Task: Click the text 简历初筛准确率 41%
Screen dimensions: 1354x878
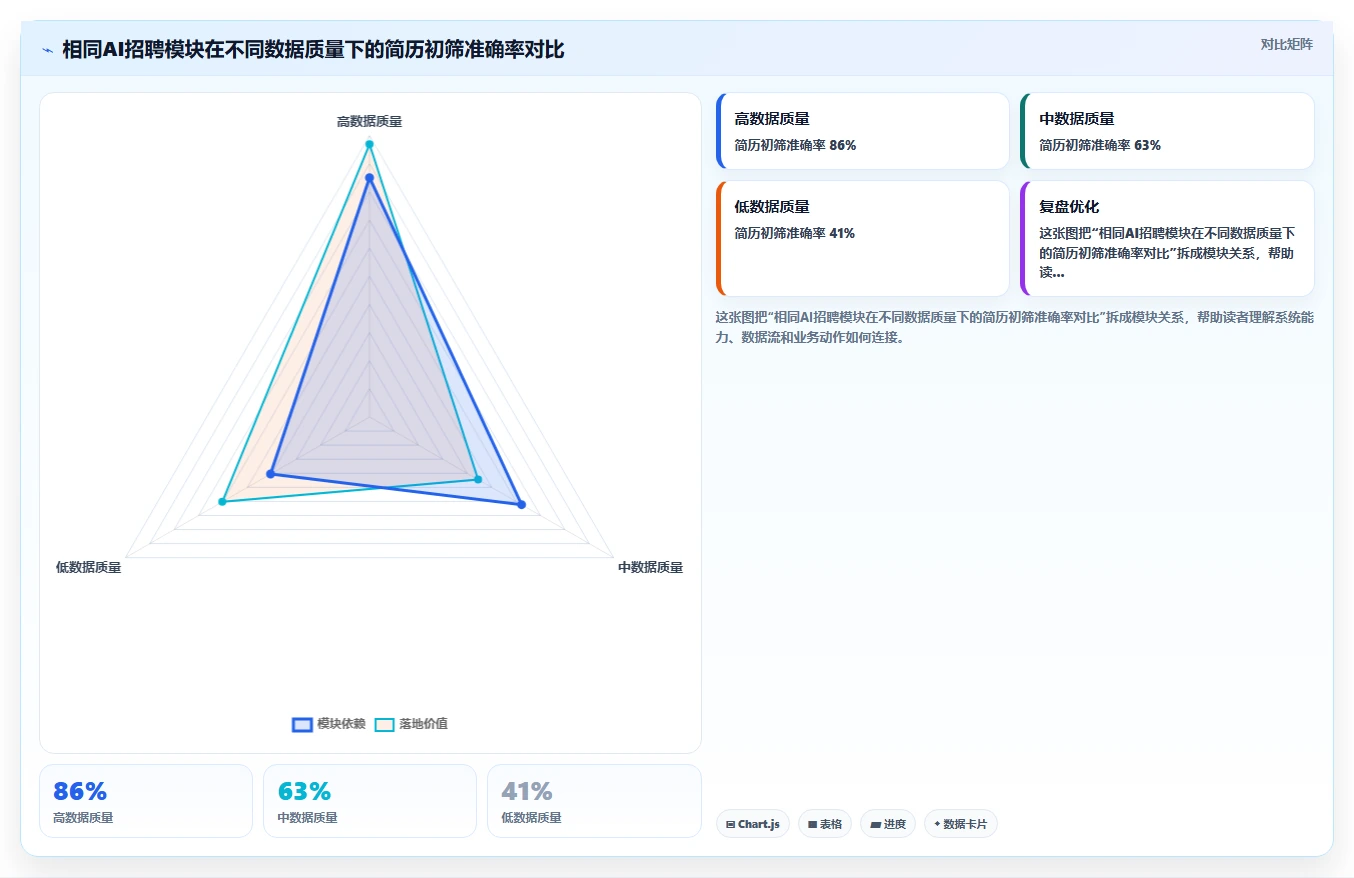Action: [795, 233]
